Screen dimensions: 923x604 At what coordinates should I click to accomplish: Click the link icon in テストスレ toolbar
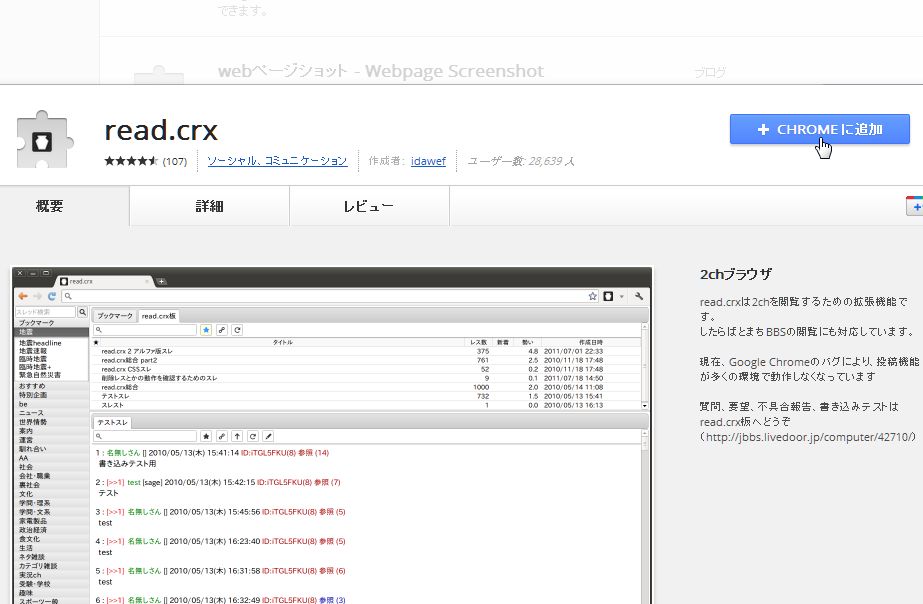coord(222,436)
